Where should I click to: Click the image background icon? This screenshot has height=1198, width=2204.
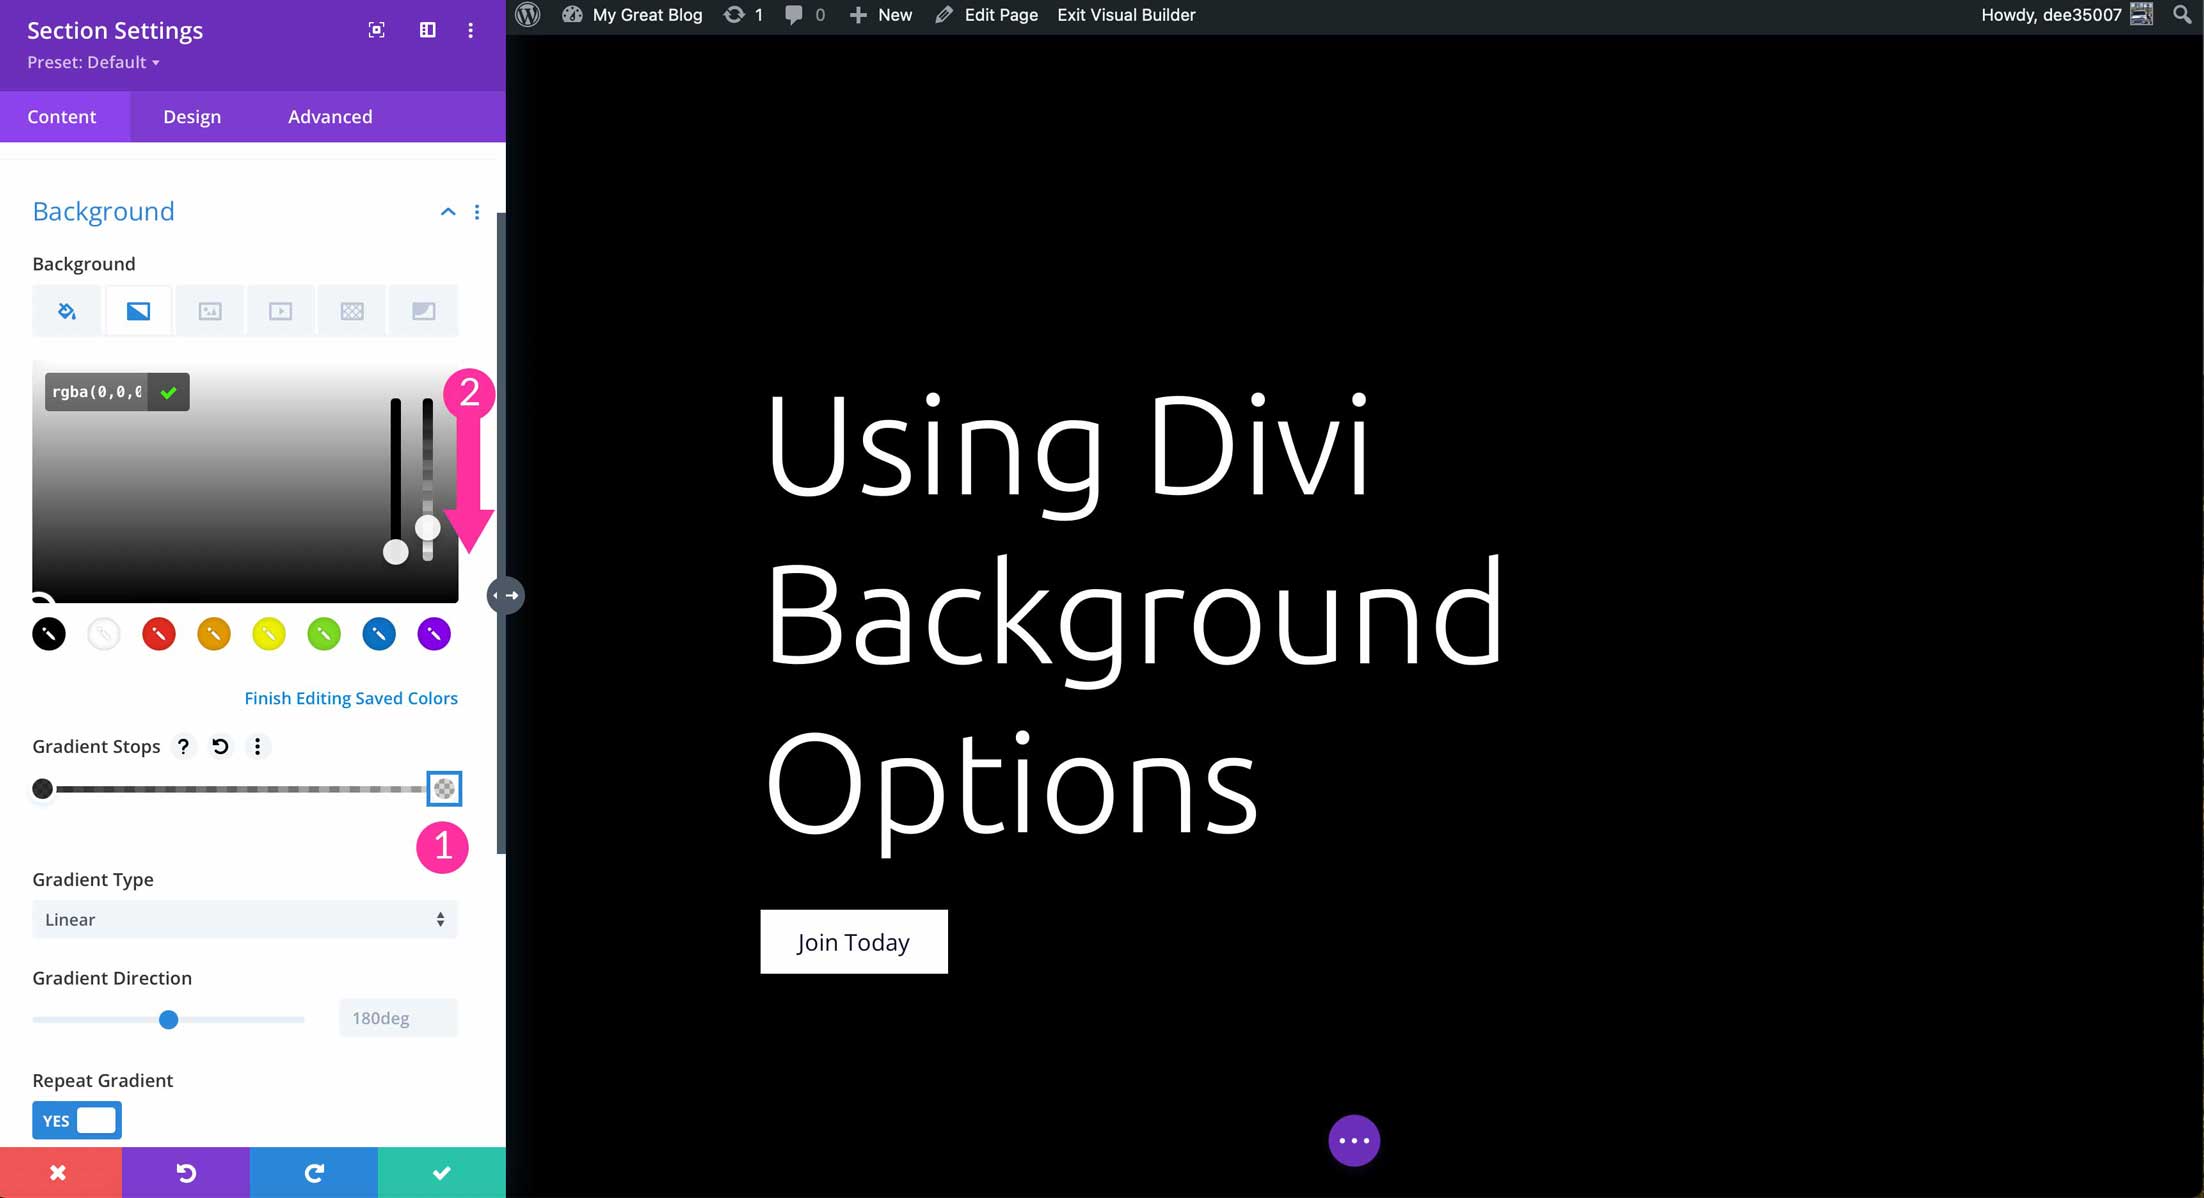pyautogui.click(x=208, y=310)
